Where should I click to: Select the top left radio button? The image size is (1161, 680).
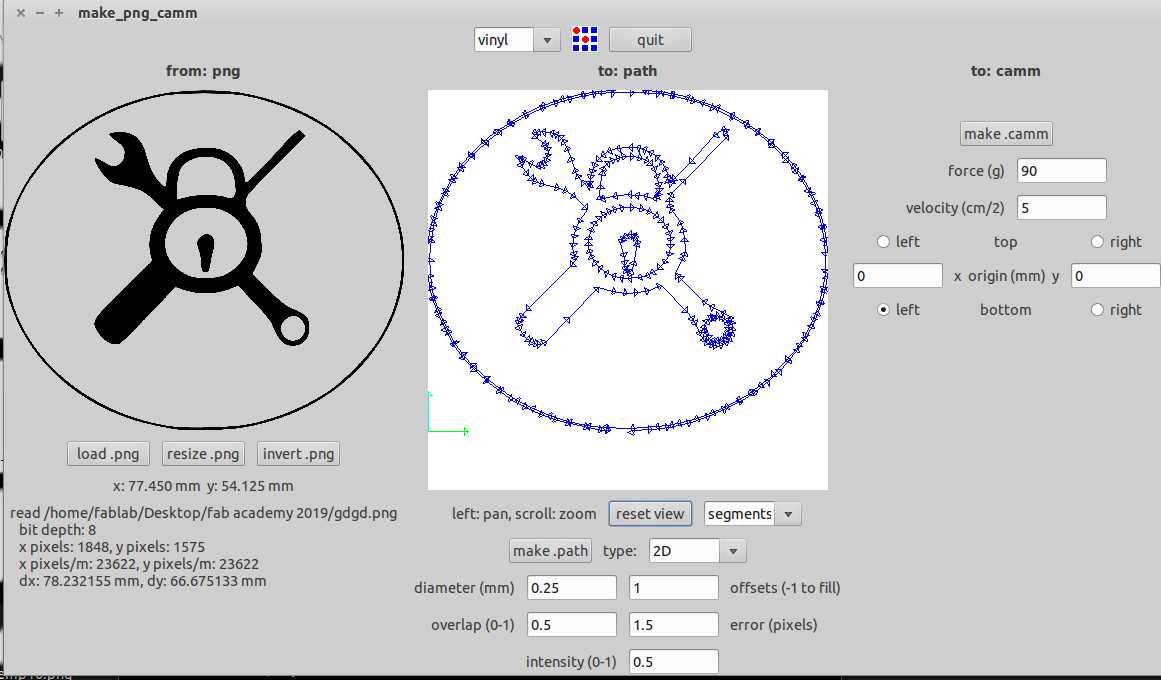[883, 241]
